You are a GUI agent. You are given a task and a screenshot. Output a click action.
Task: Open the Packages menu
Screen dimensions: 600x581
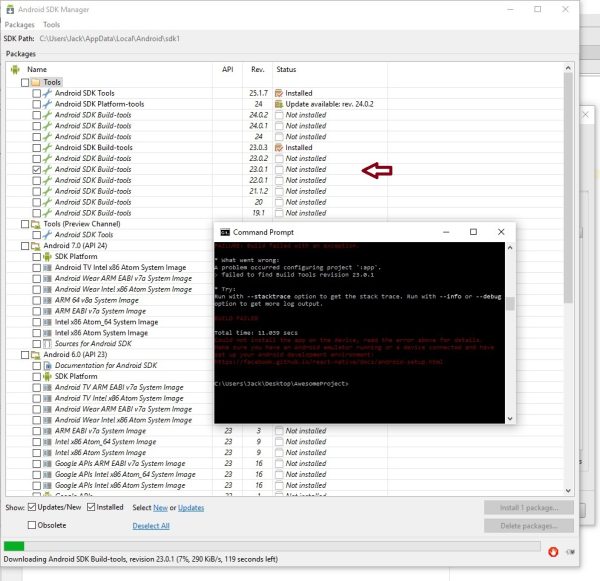click(20, 24)
